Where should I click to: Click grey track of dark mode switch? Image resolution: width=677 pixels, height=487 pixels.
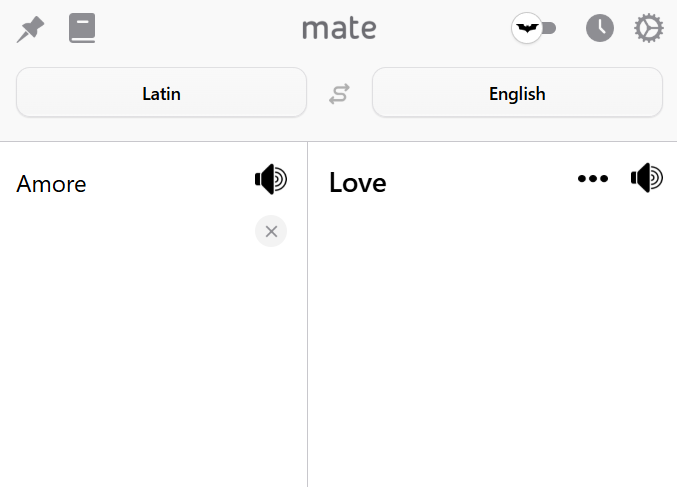coord(550,28)
